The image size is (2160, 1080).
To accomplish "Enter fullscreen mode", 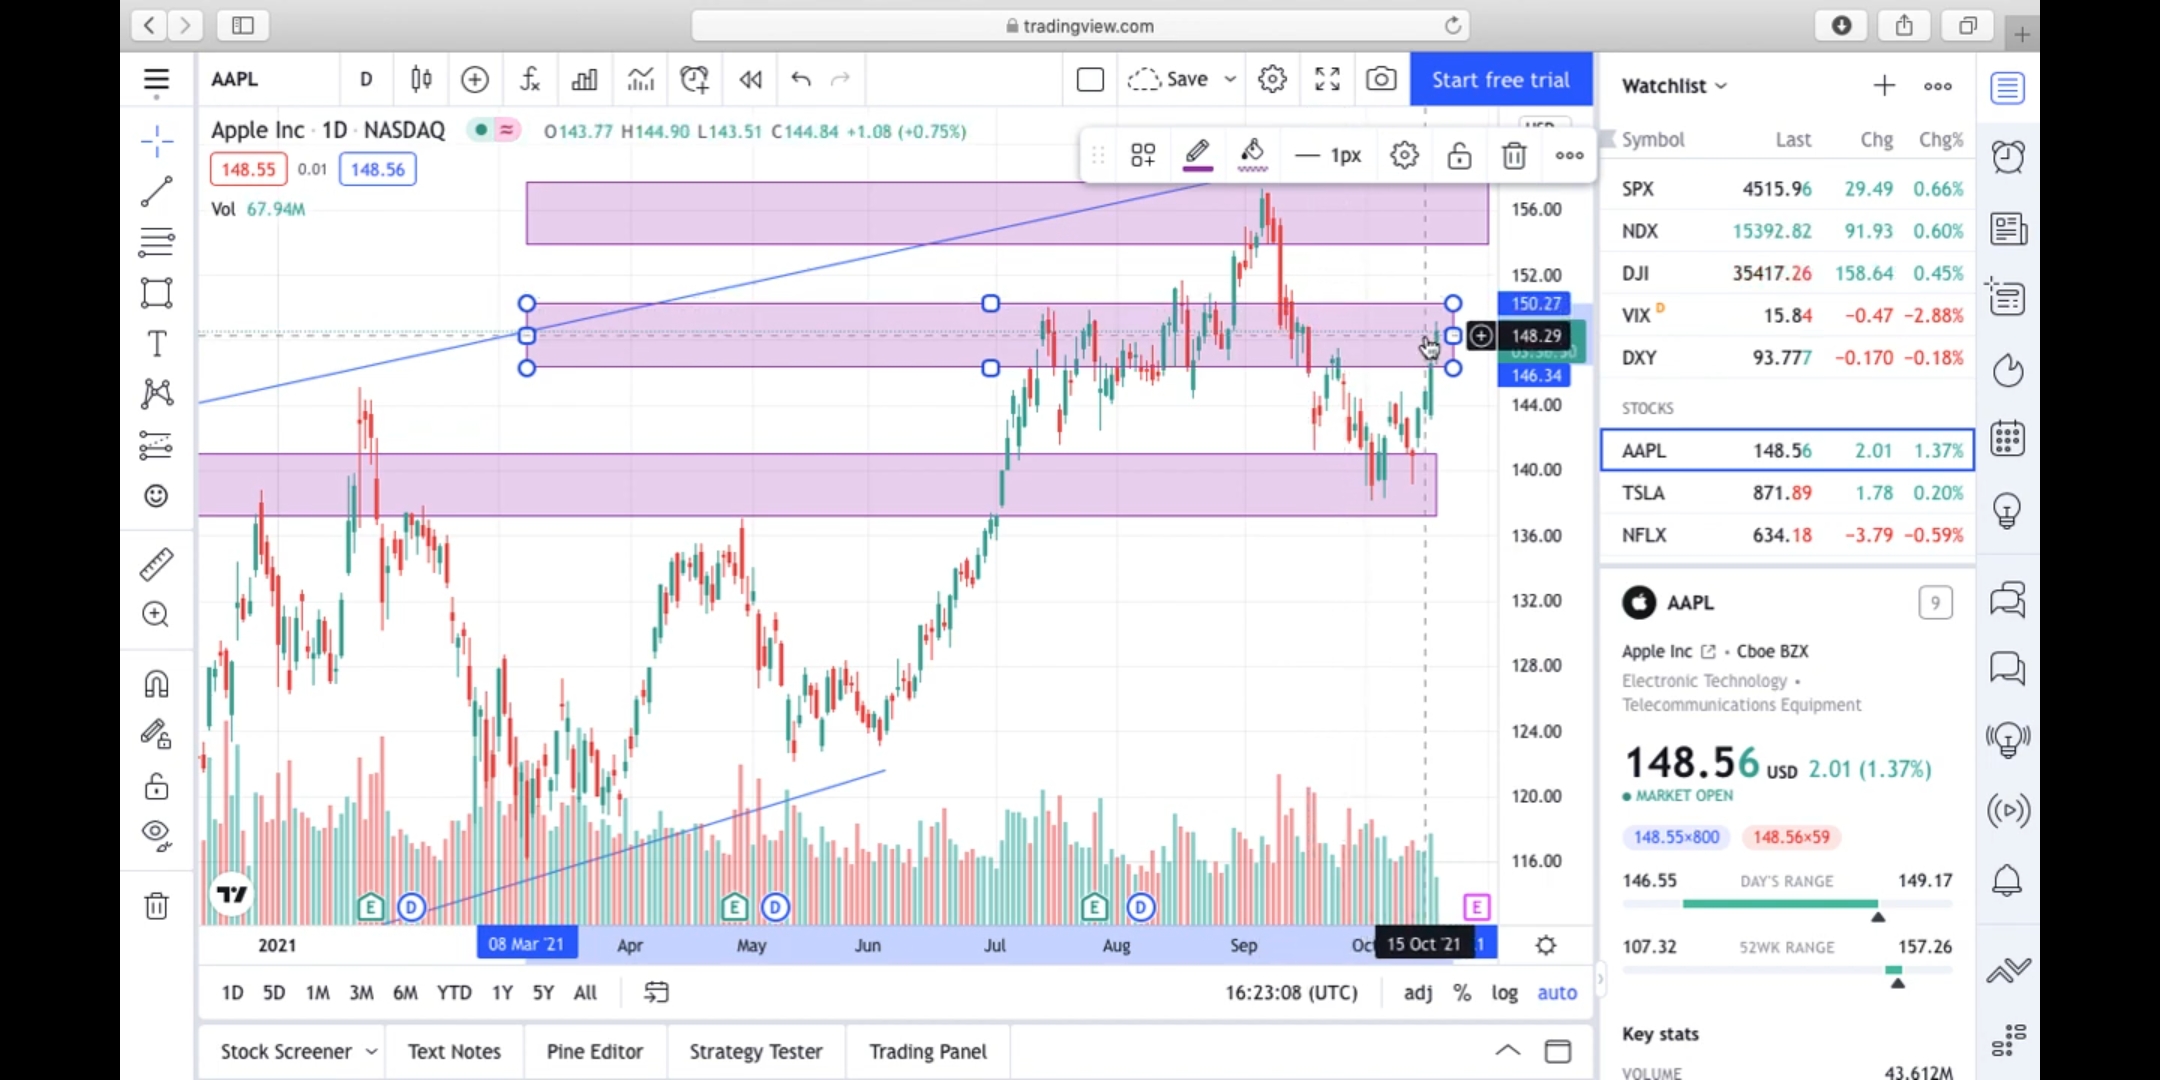I will [1327, 79].
